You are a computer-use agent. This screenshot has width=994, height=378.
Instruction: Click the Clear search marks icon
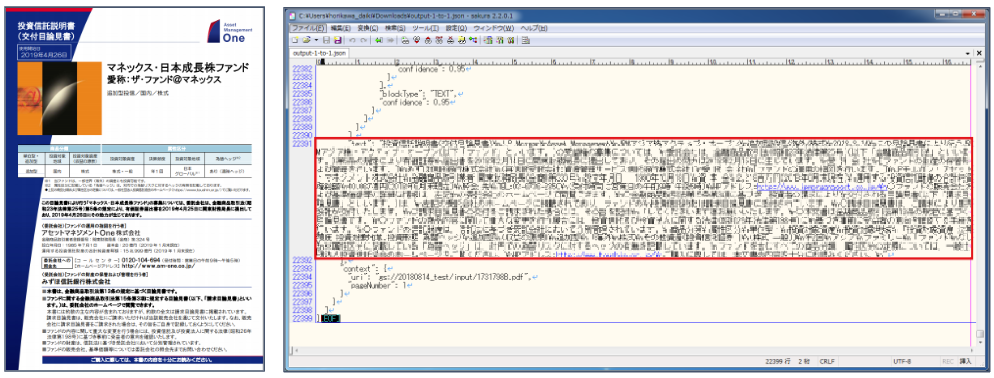450,40
